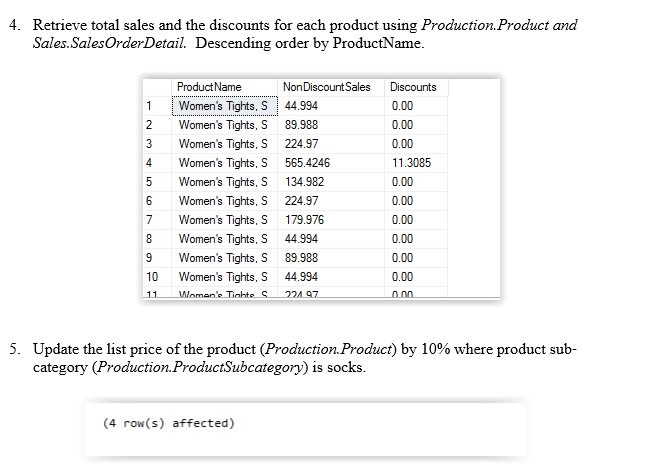The height and width of the screenshot is (473, 660).
Task: Click the 44.994 value in row 10
Action: [x=301, y=277]
